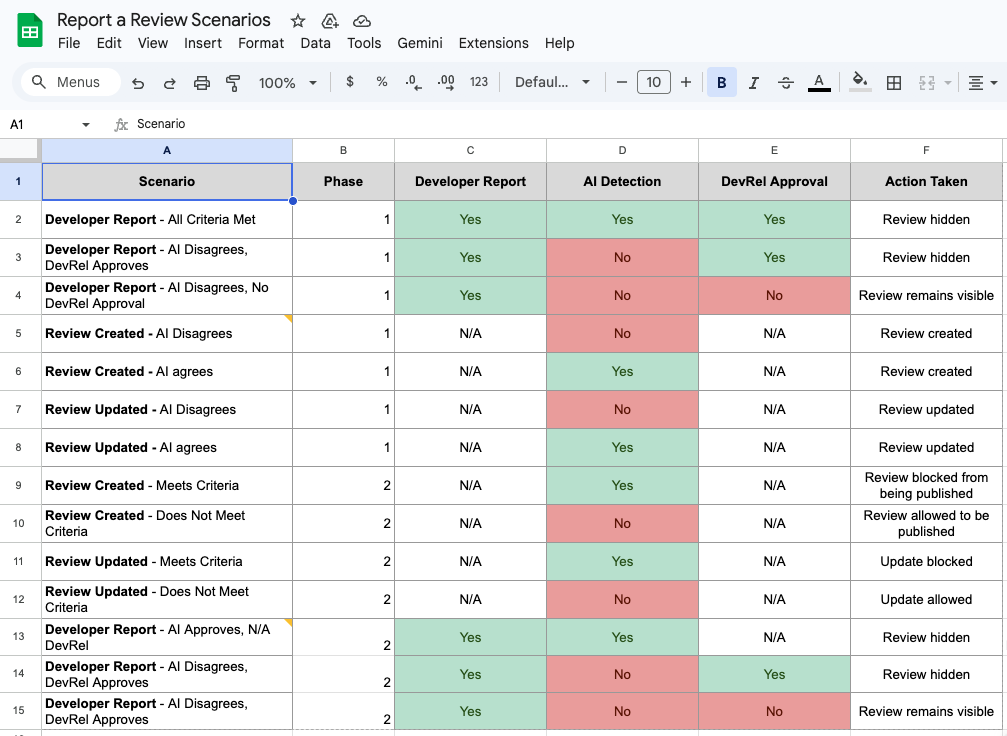Open the Edit menu

click(x=109, y=43)
